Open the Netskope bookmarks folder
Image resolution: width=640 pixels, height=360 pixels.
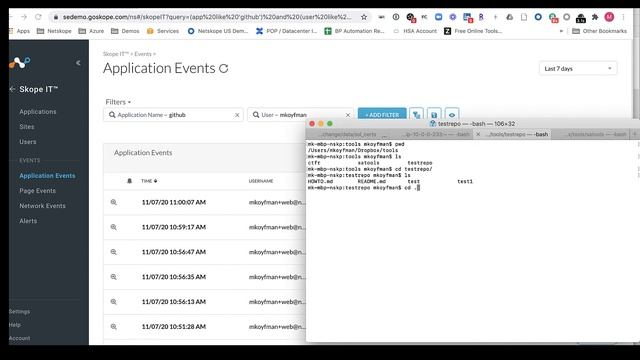54,31
